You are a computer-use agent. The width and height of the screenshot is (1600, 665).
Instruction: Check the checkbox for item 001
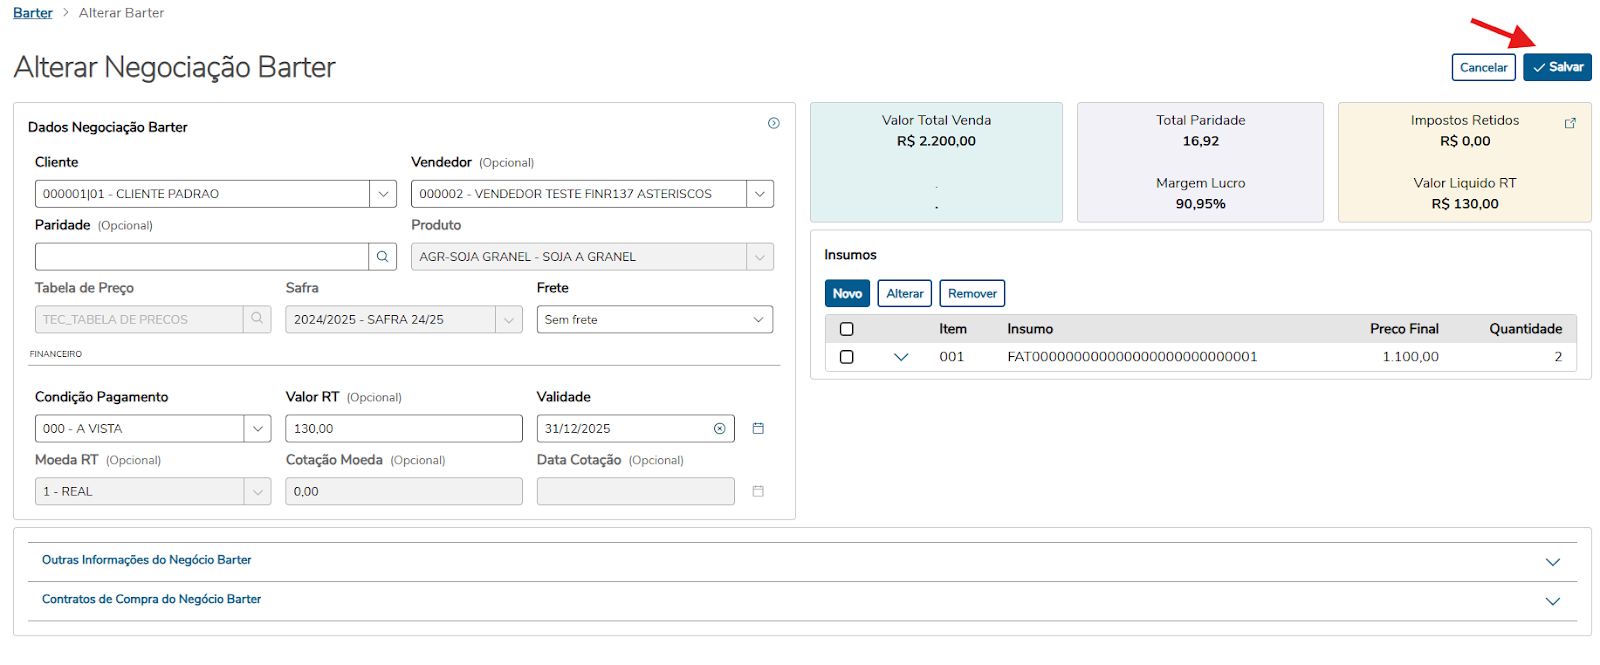tap(847, 357)
